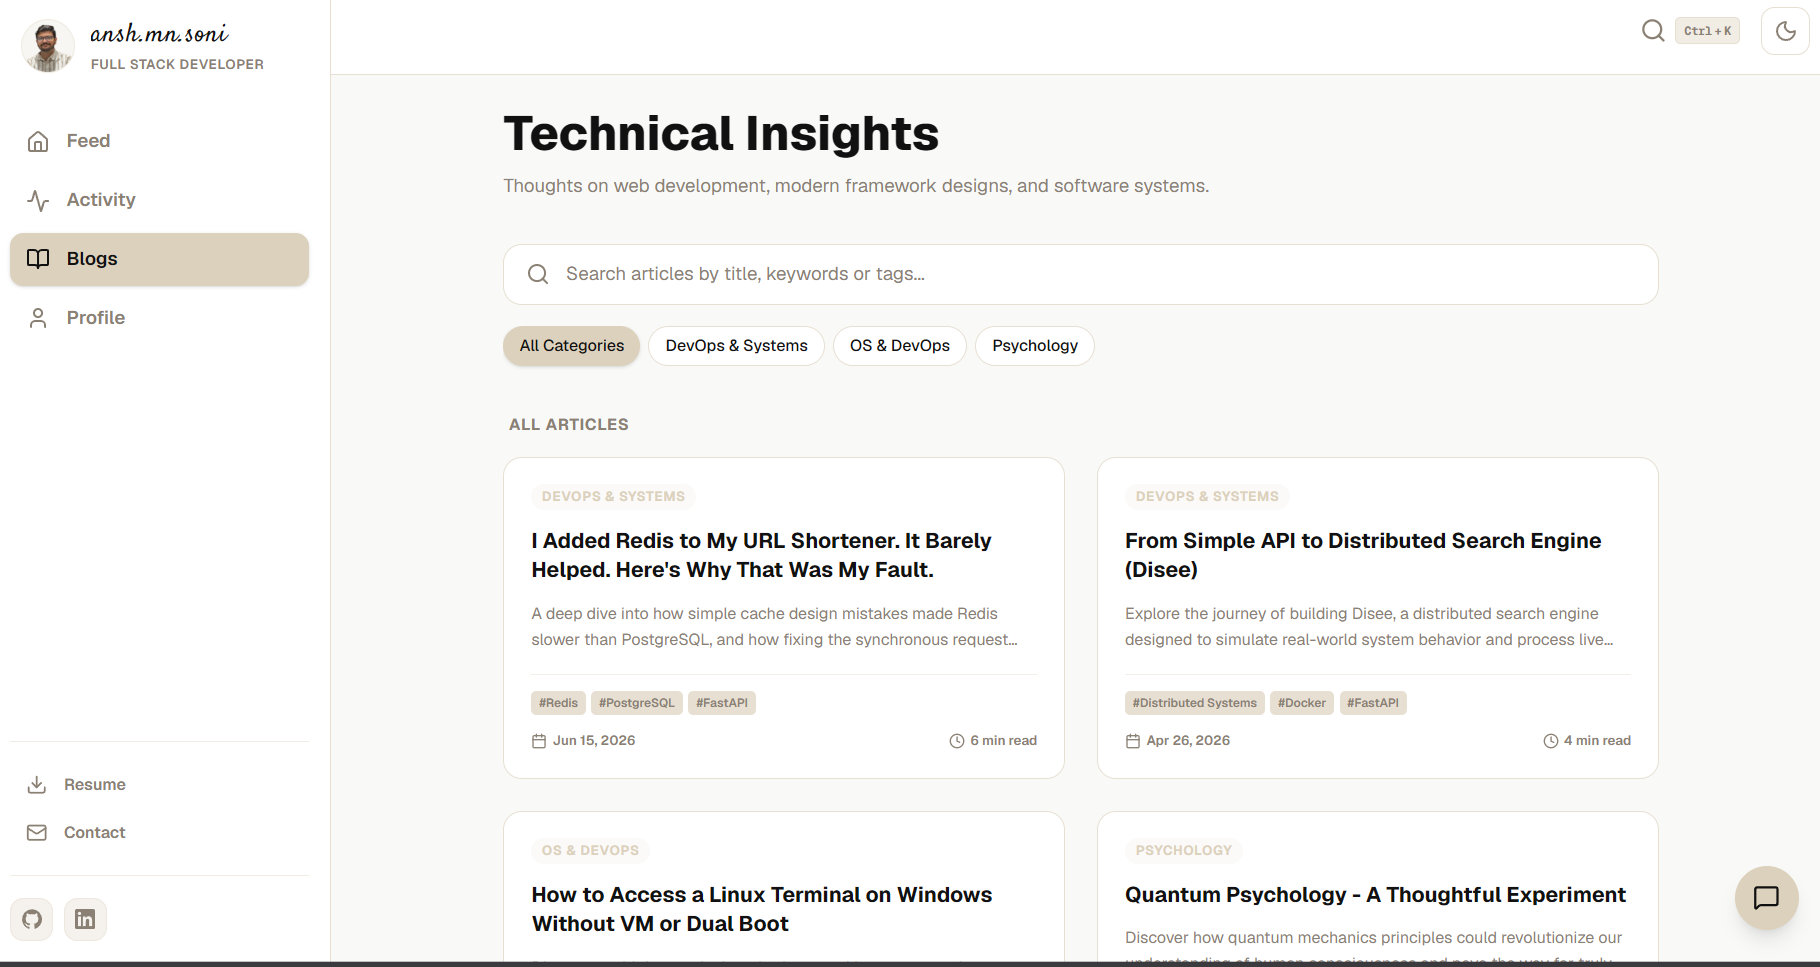Click the #PostgreSQL tag

click(637, 703)
